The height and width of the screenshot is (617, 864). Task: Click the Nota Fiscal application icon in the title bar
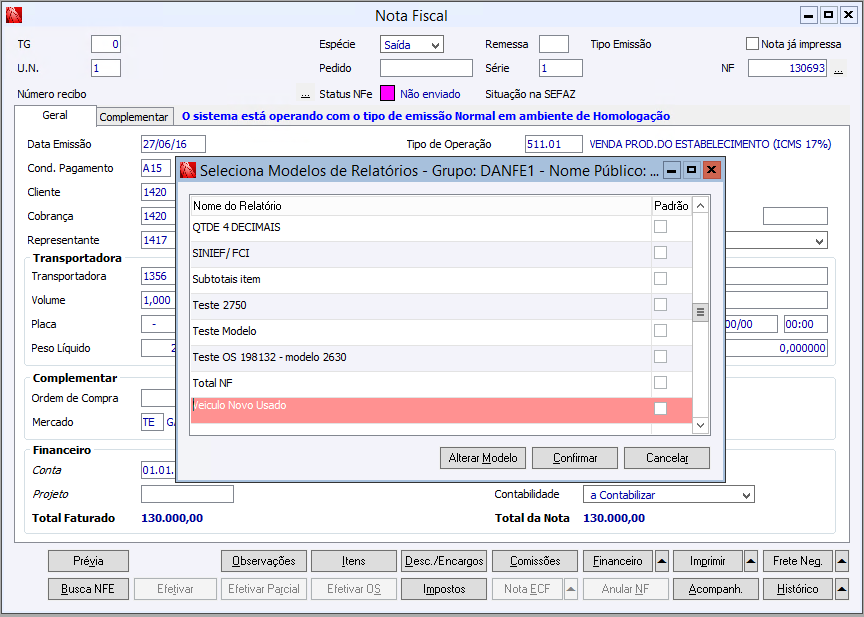point(14,15)
